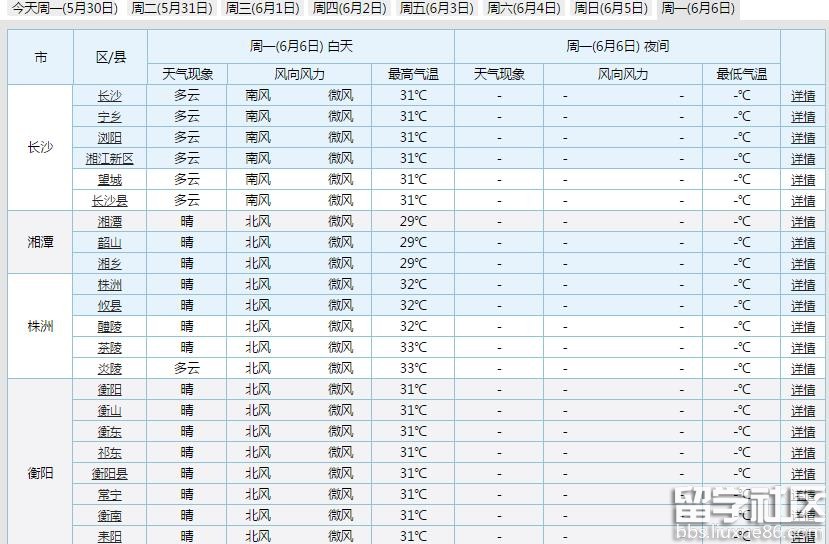Viewport: 829px width, 544px height.
Task: Show the 周六(6月4日) forecast tab
Action: pyautogui.click(x=523, y=8)
